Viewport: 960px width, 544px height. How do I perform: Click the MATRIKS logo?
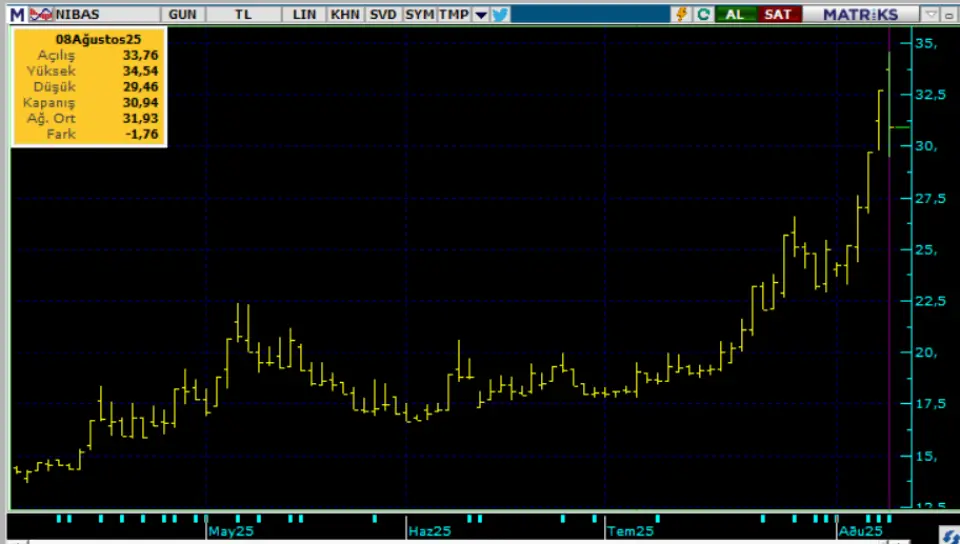[x=860, y=14]
